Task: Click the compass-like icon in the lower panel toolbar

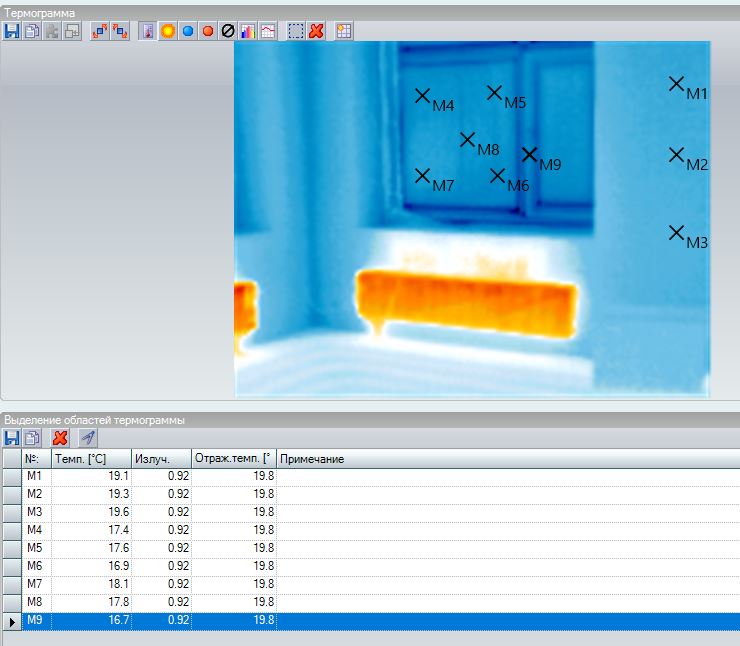Action: pyautogui.click(x=88, y=438)
